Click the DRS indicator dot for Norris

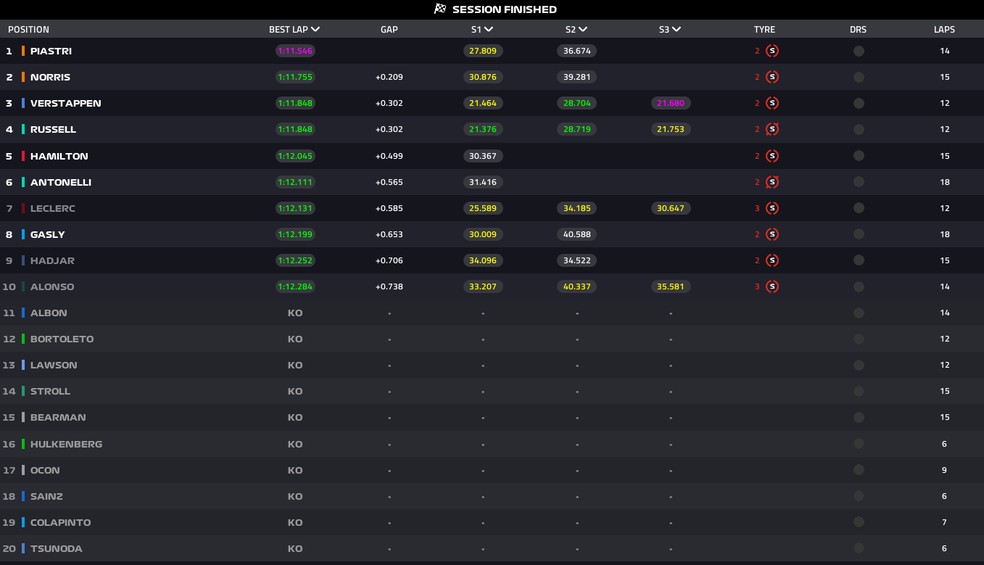858,77
